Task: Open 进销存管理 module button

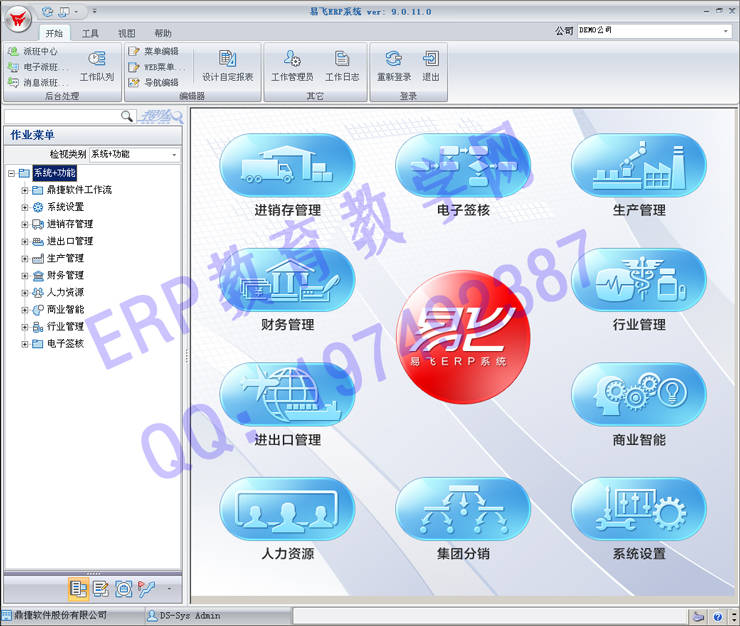Action: [287, 165]
